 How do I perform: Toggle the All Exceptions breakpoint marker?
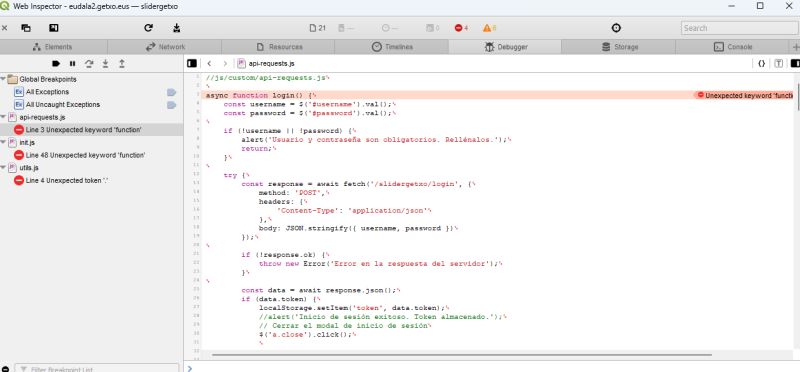point(171,92)
